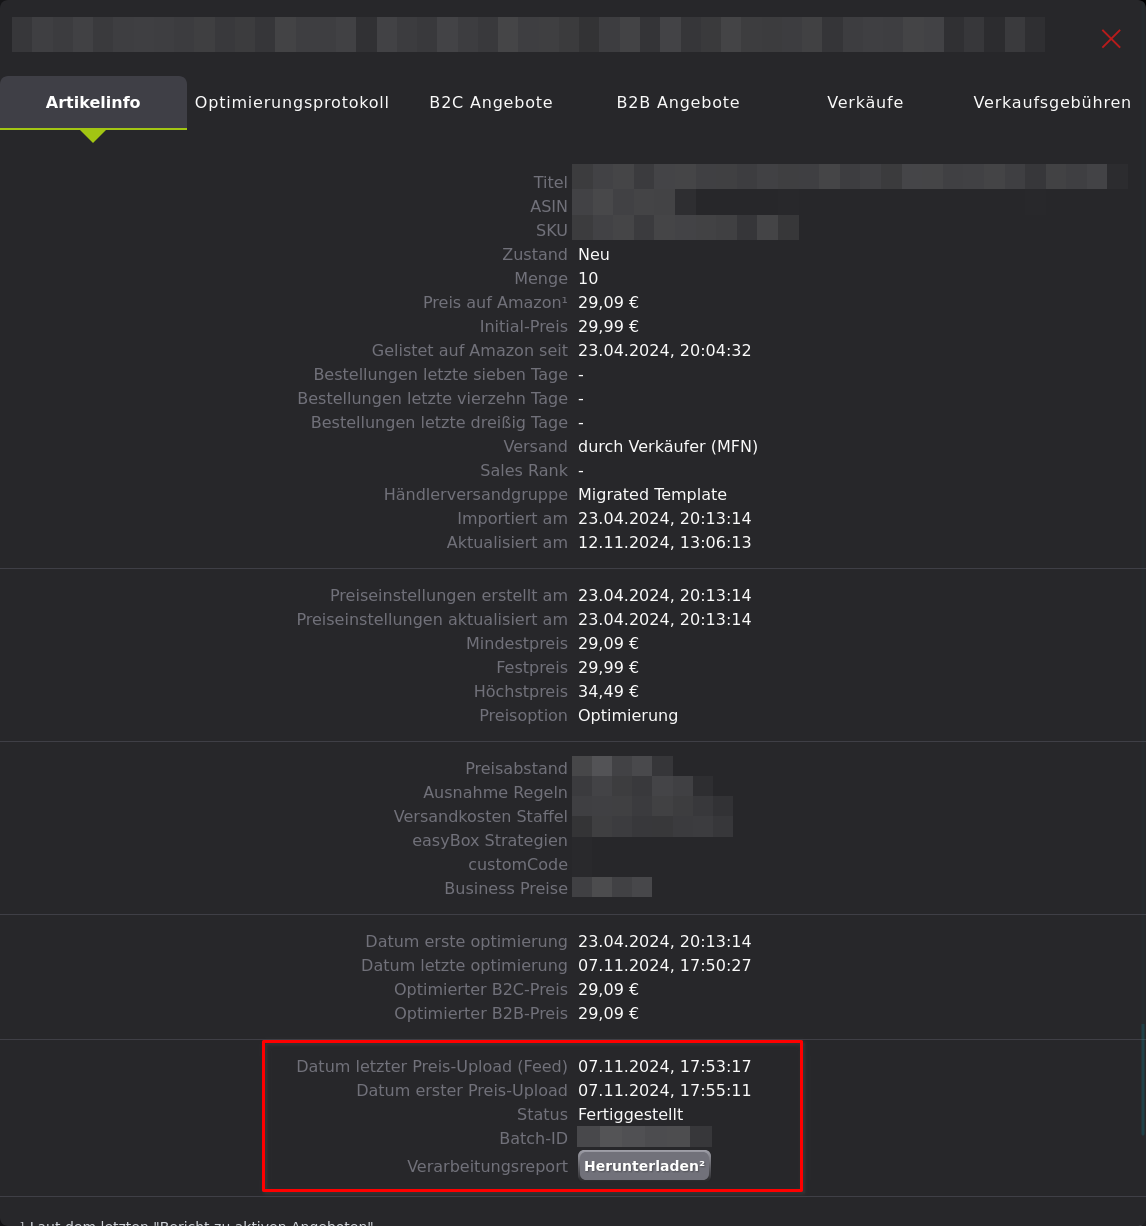This screenshot has width=1146, height=1226.
Task: Click the Preiseinstellungen aktualisiert am date value
Action: [664, 619]
